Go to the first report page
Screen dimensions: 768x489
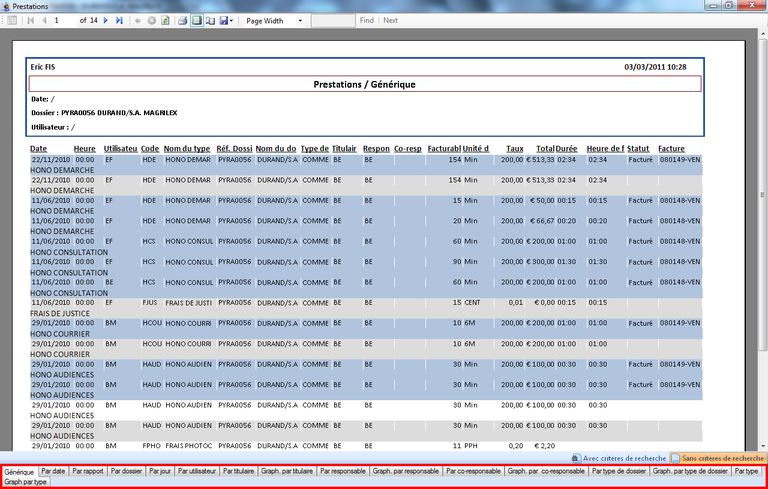(30, 20)
